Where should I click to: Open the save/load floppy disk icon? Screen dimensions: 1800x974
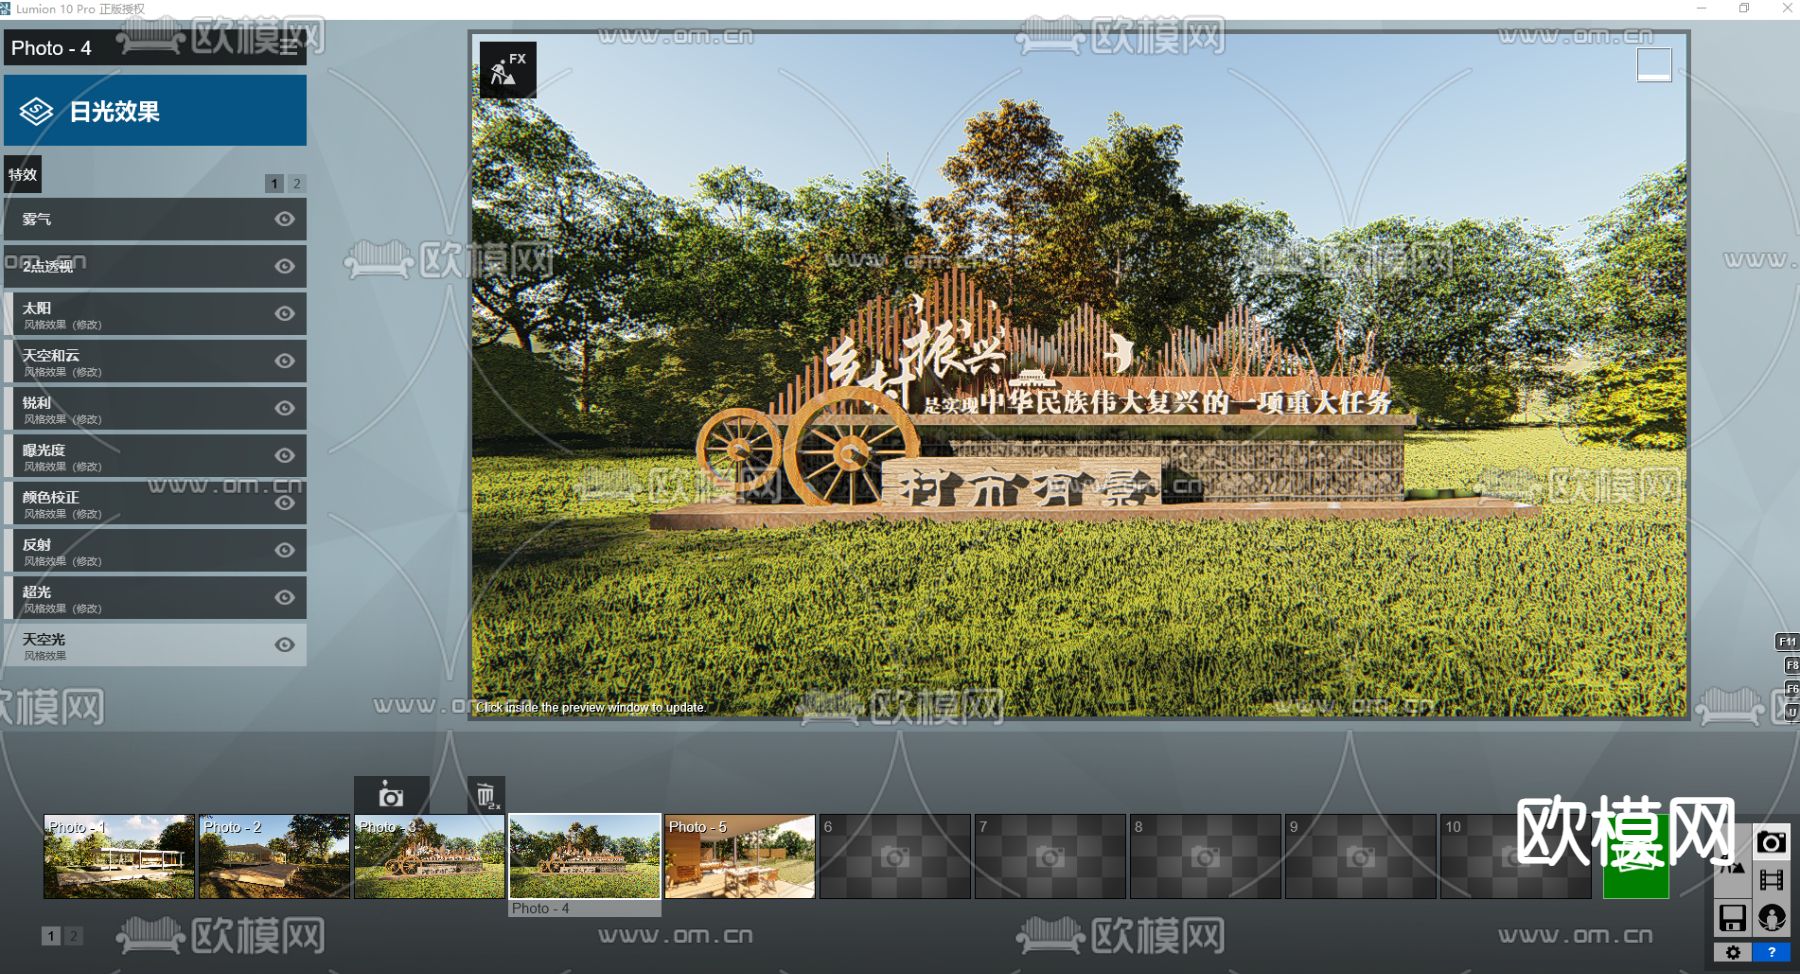click(1733, 917)
